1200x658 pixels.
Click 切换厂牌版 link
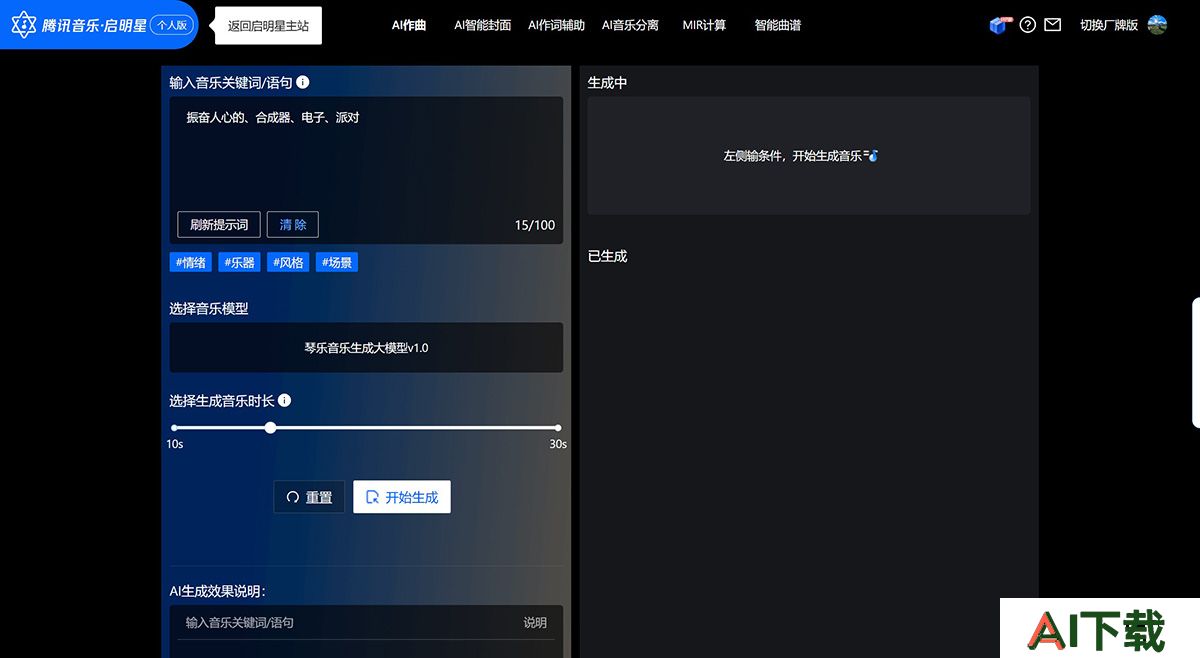coord(1109,25)
